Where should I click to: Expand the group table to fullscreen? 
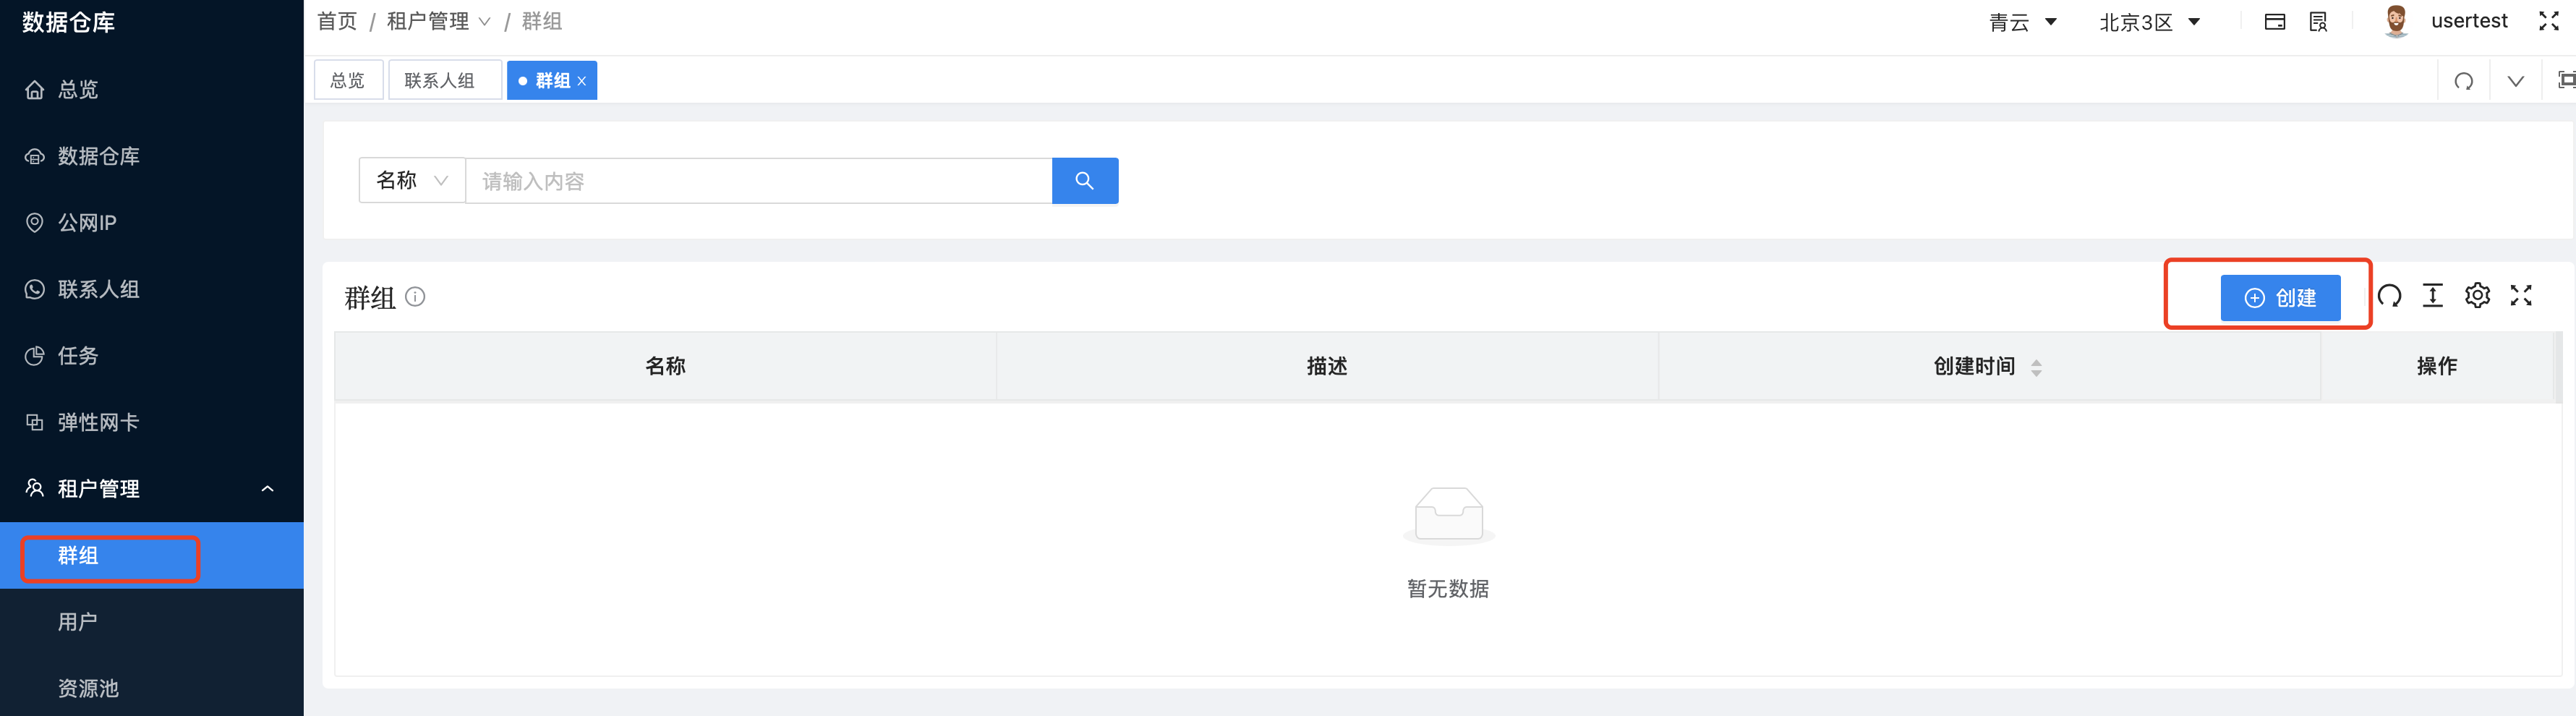[2521, 296]
